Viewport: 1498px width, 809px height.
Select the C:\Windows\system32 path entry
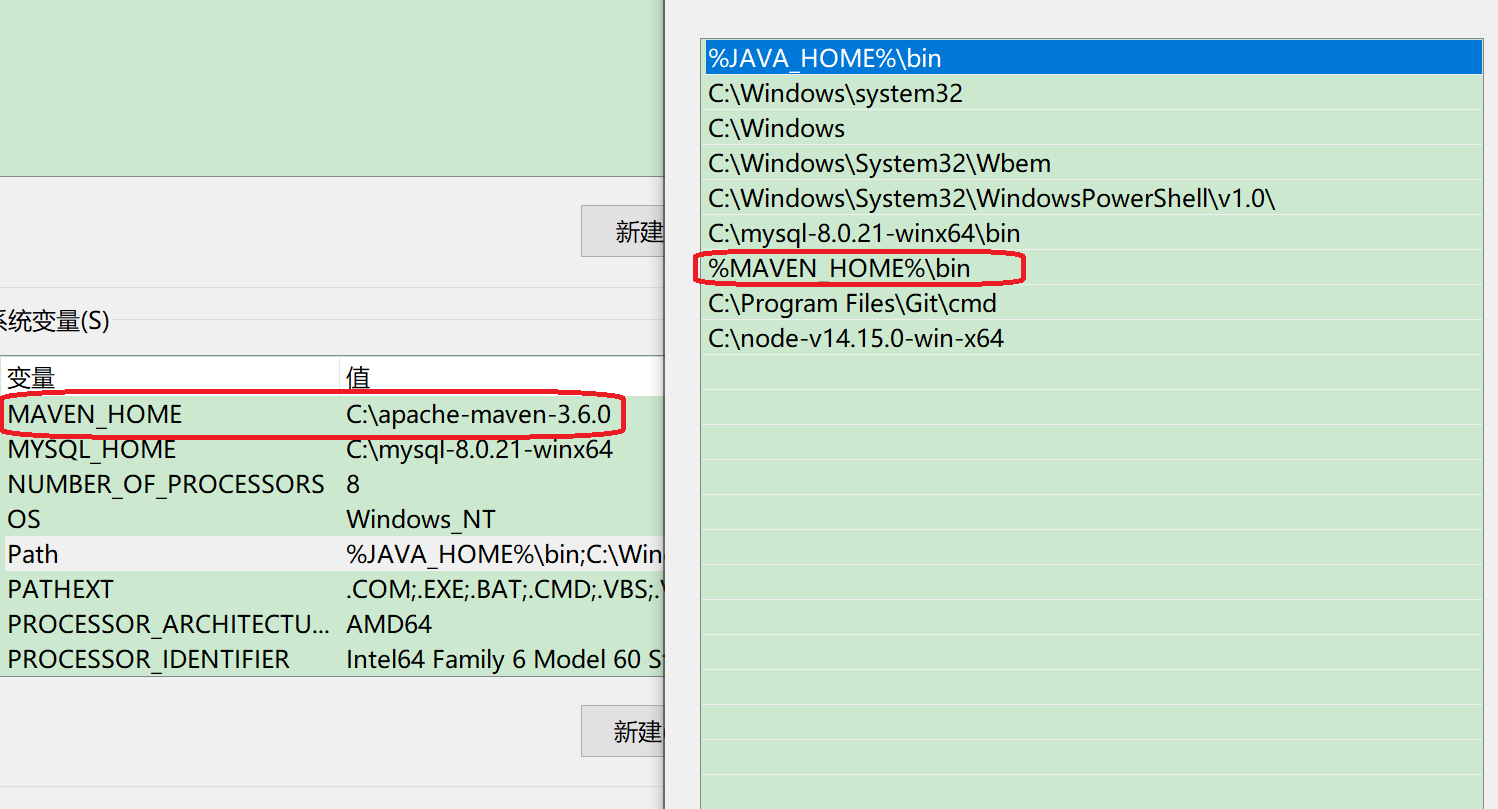pyautogui.click(x=835, y=94)
